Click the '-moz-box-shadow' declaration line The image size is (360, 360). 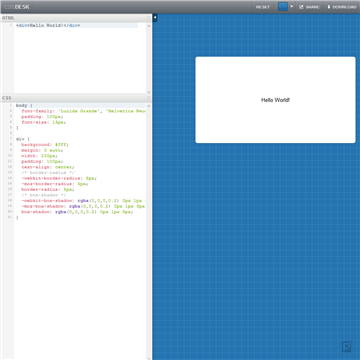click(83, 206)
